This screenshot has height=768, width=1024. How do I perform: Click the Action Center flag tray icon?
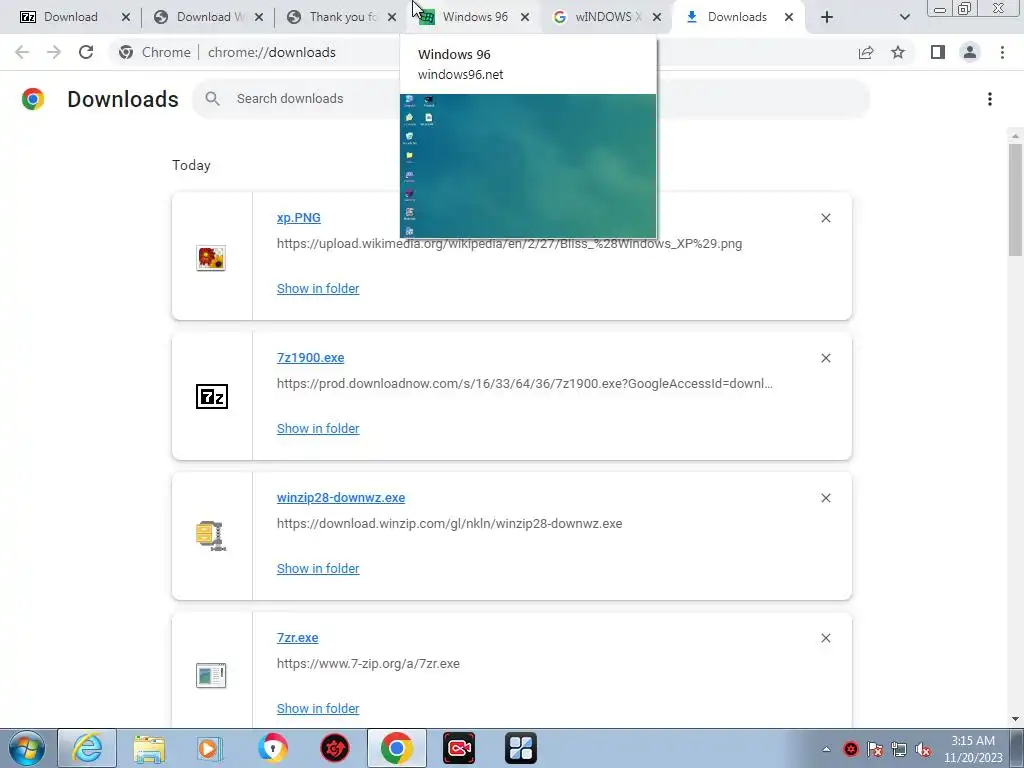coord(874,749)
